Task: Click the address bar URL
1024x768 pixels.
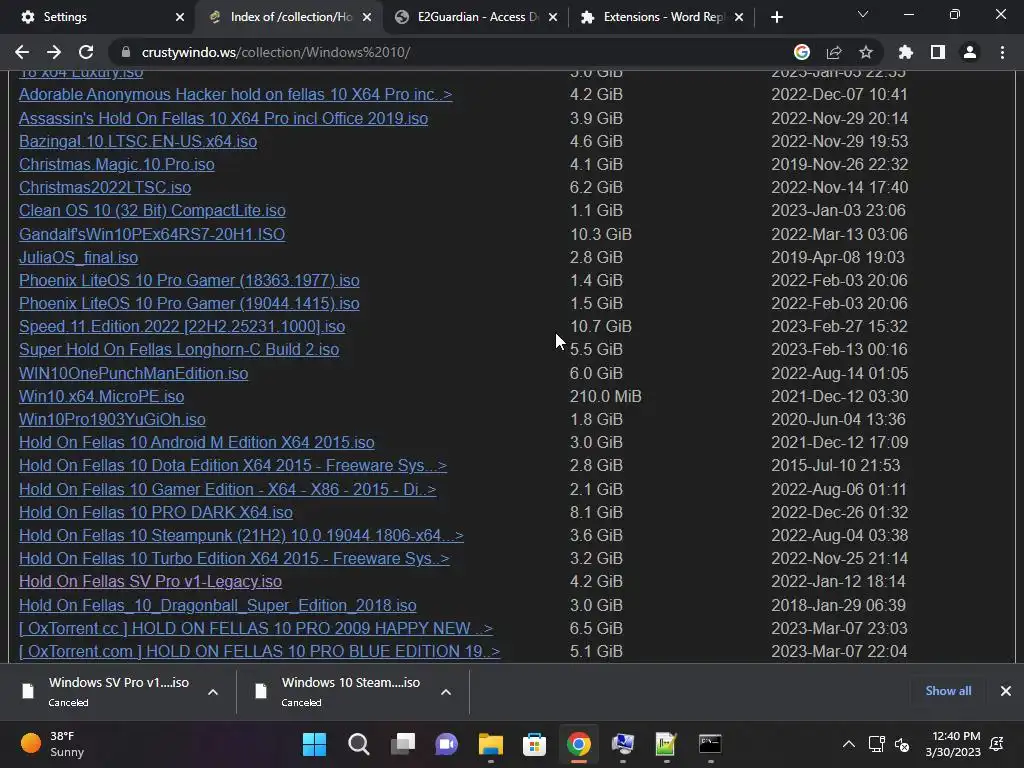Action: 276,52
